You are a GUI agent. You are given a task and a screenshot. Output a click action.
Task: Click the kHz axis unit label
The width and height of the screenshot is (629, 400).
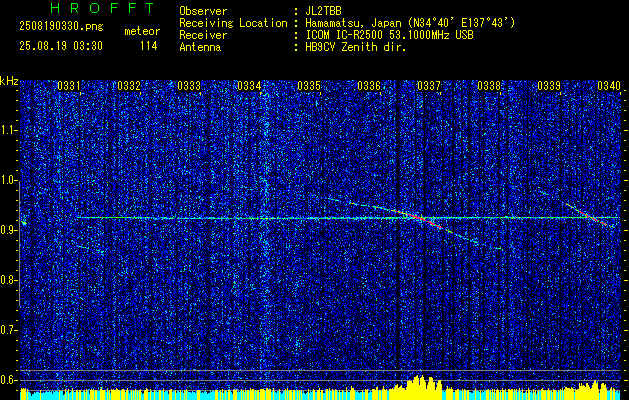tap(9, 81)
